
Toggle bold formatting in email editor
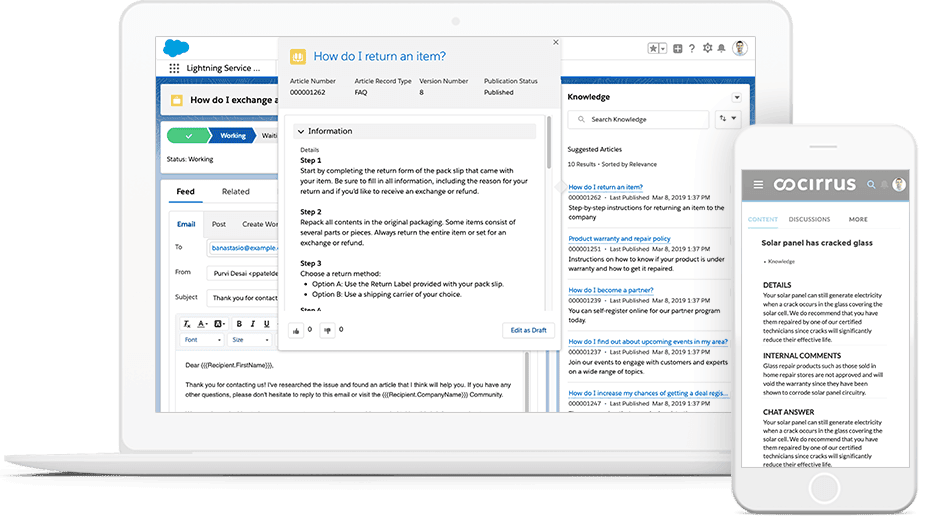pyautogui.click(x=240, y=324)
